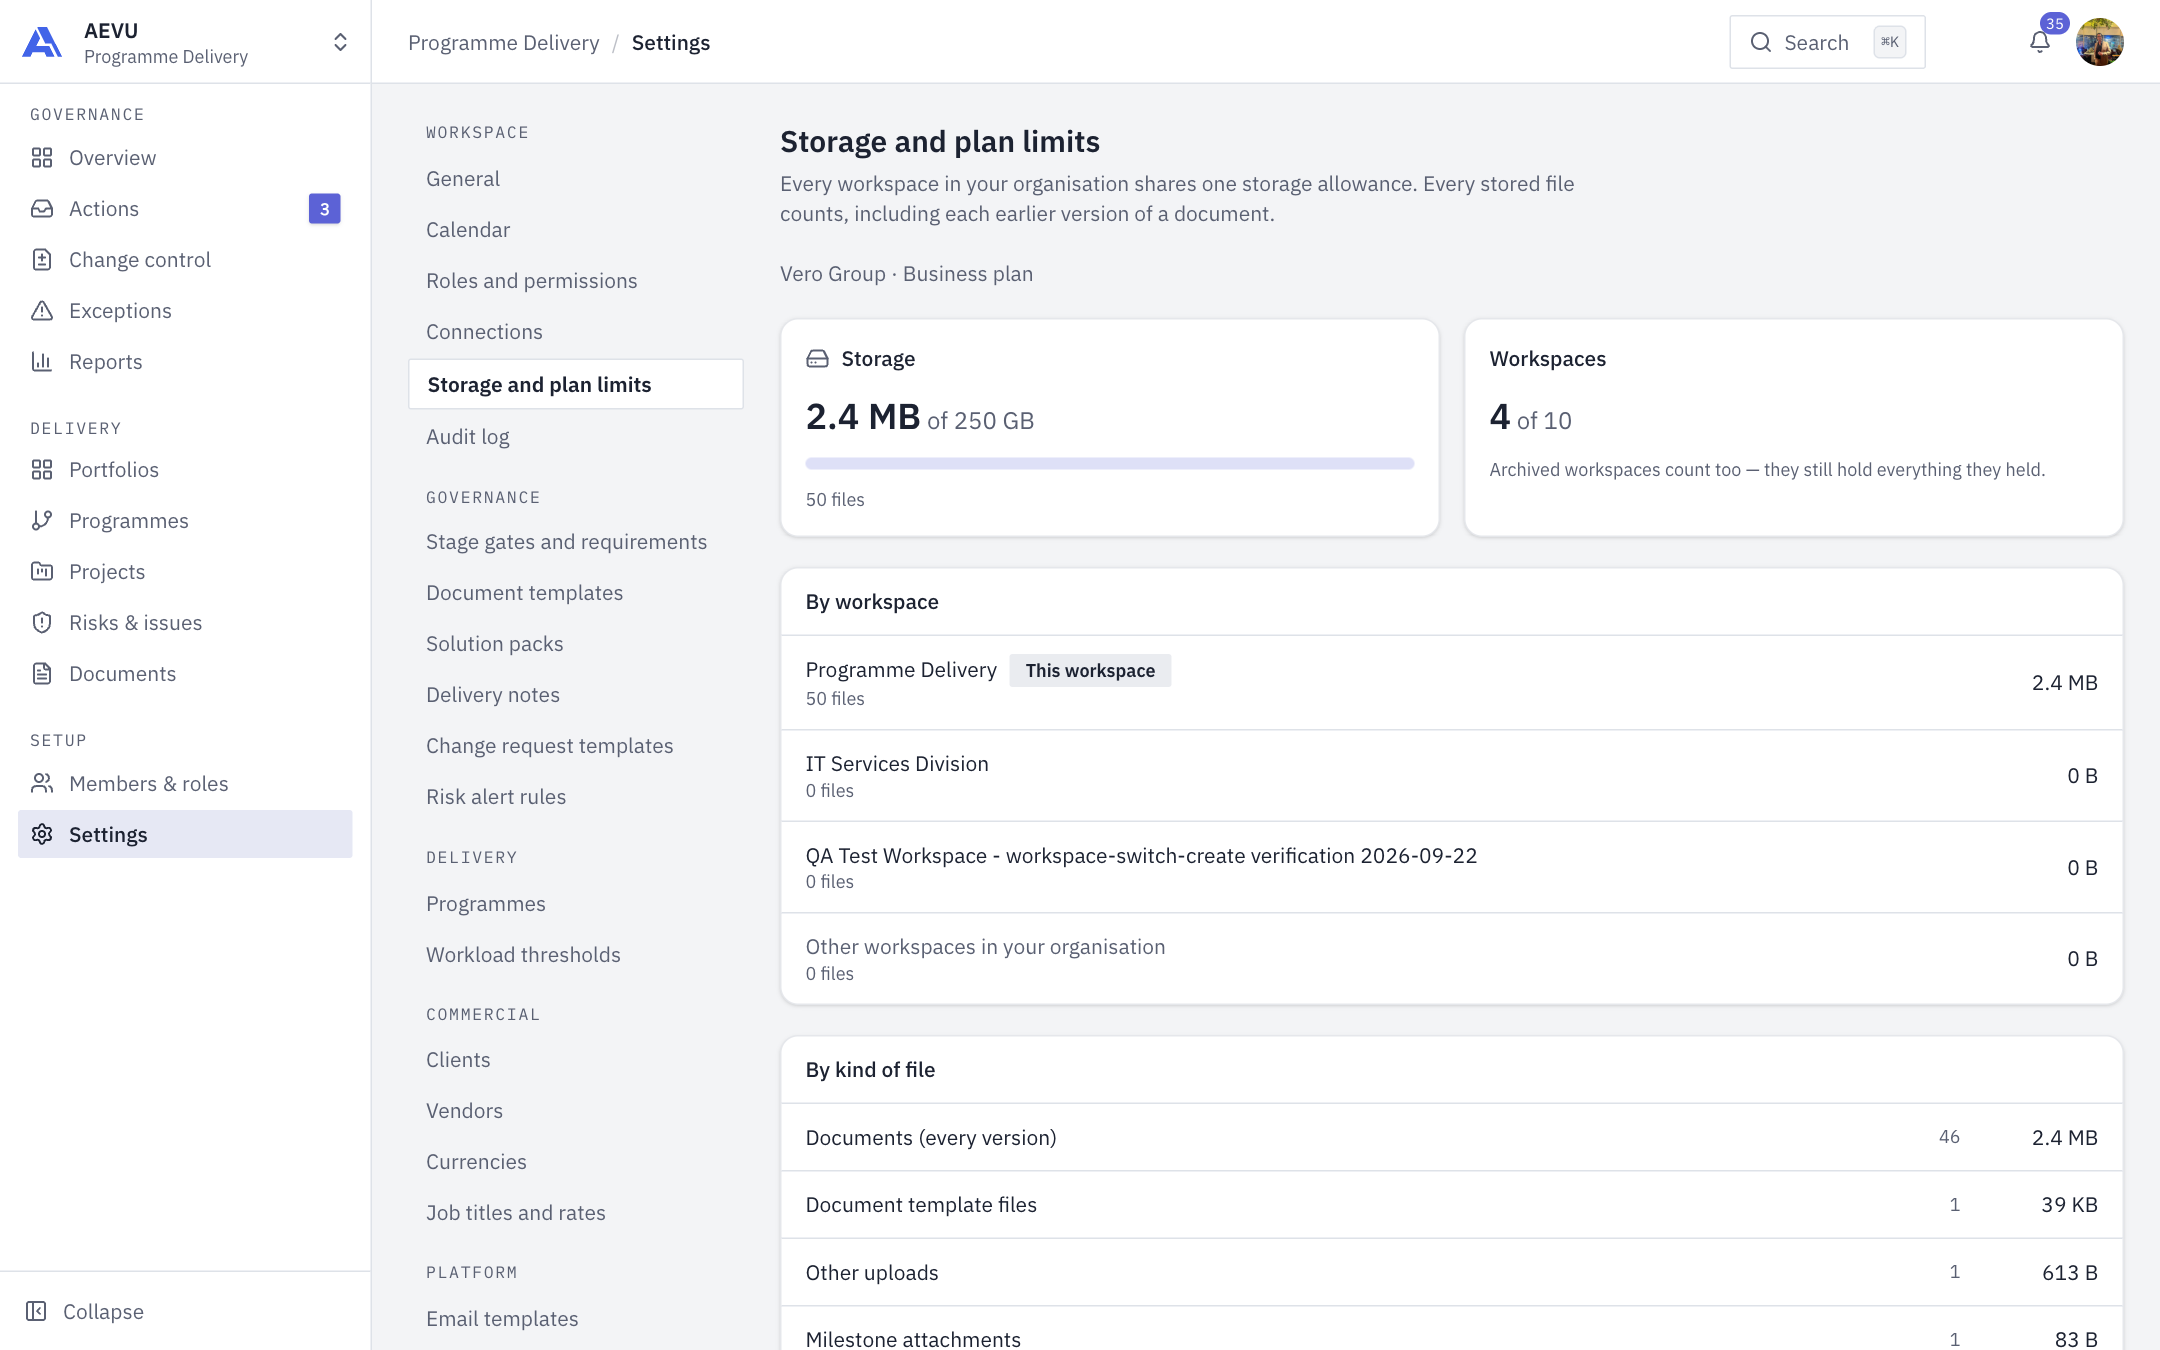Screen dimensions: 2160x1350
Task: Click the Portfolios grid icon
Action: pos(42,470)
